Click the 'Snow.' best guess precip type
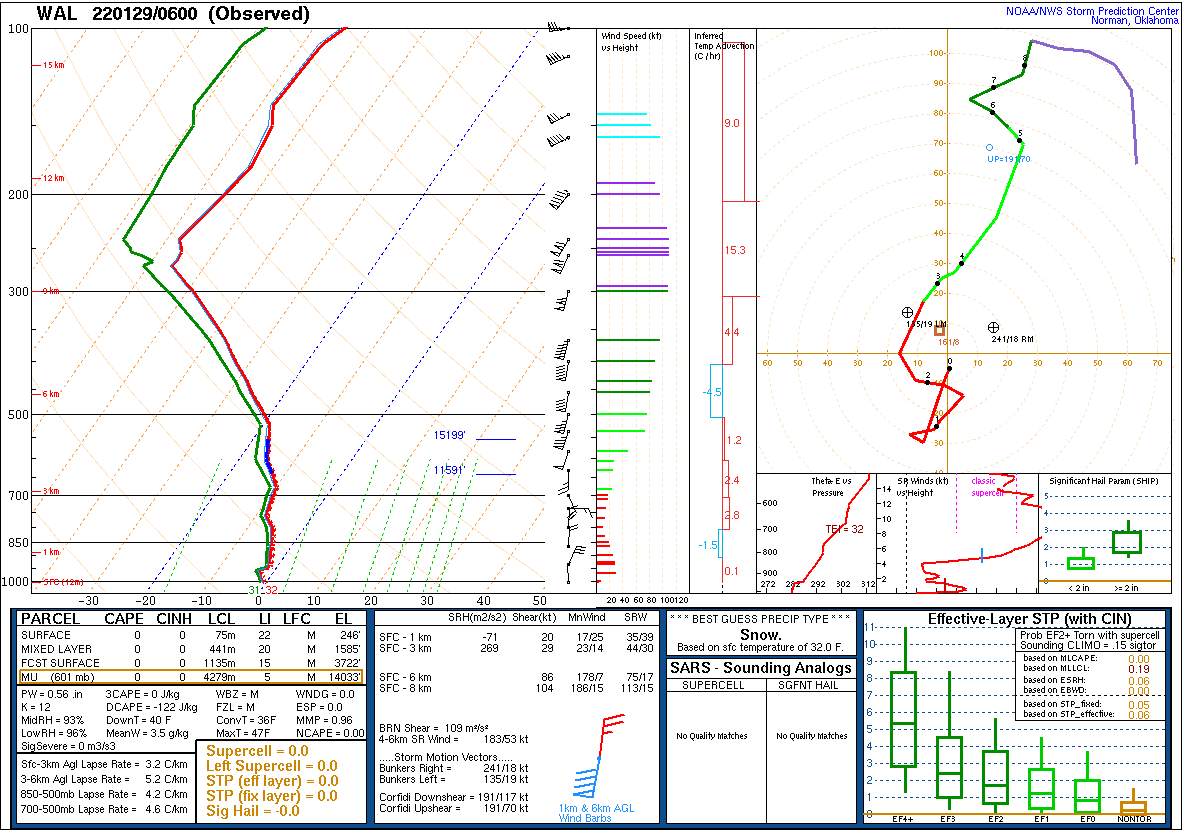The height and width of the screenshot is (832, 1185). point(761,635)
